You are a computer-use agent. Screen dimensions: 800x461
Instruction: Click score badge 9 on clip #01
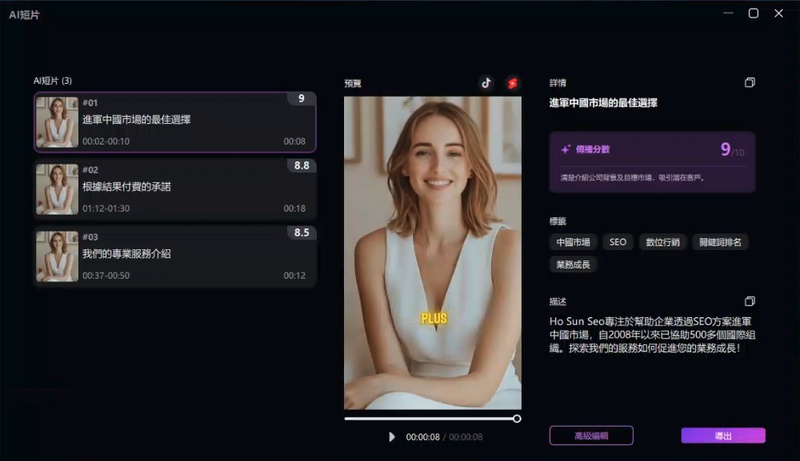302,98
